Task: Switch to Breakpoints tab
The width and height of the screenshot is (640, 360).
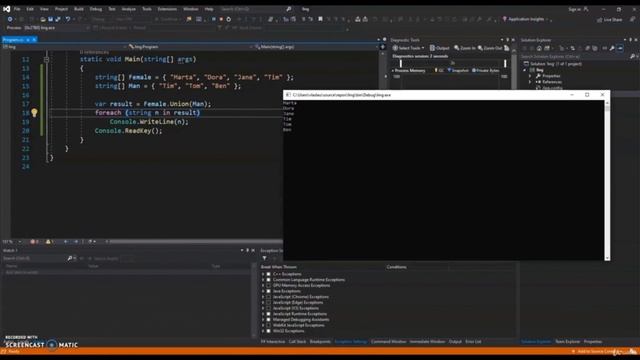Action: (x=320, y=342)
